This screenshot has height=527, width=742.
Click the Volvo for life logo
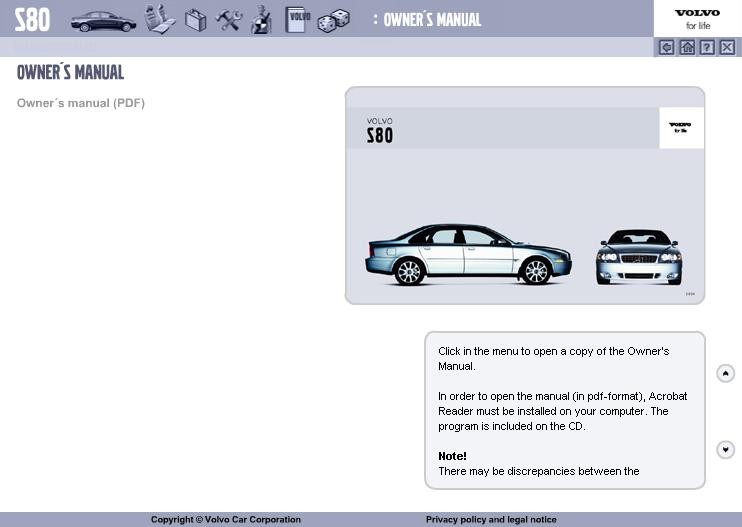pos(698,19)
